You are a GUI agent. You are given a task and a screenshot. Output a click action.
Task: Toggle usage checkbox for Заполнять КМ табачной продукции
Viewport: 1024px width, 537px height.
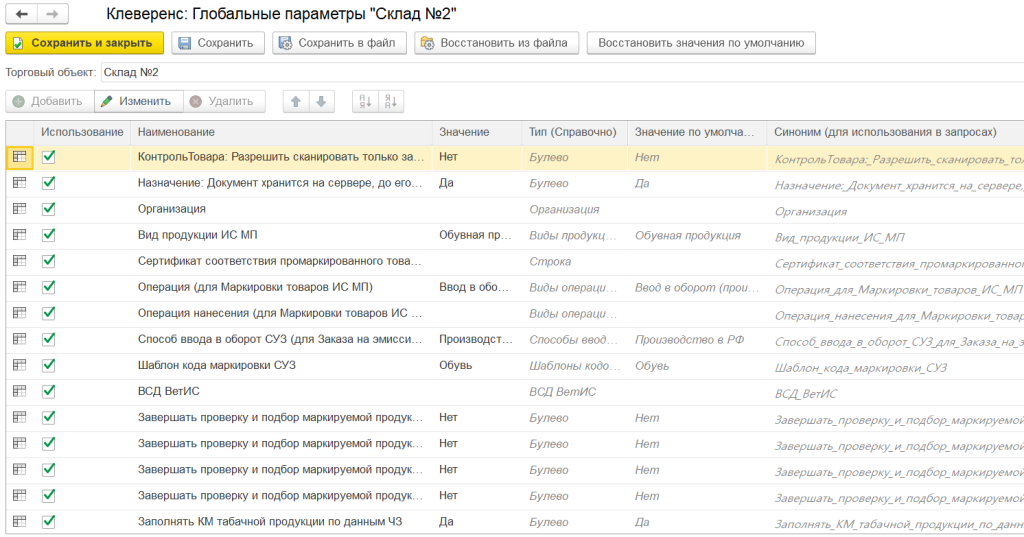pos(48,521)
